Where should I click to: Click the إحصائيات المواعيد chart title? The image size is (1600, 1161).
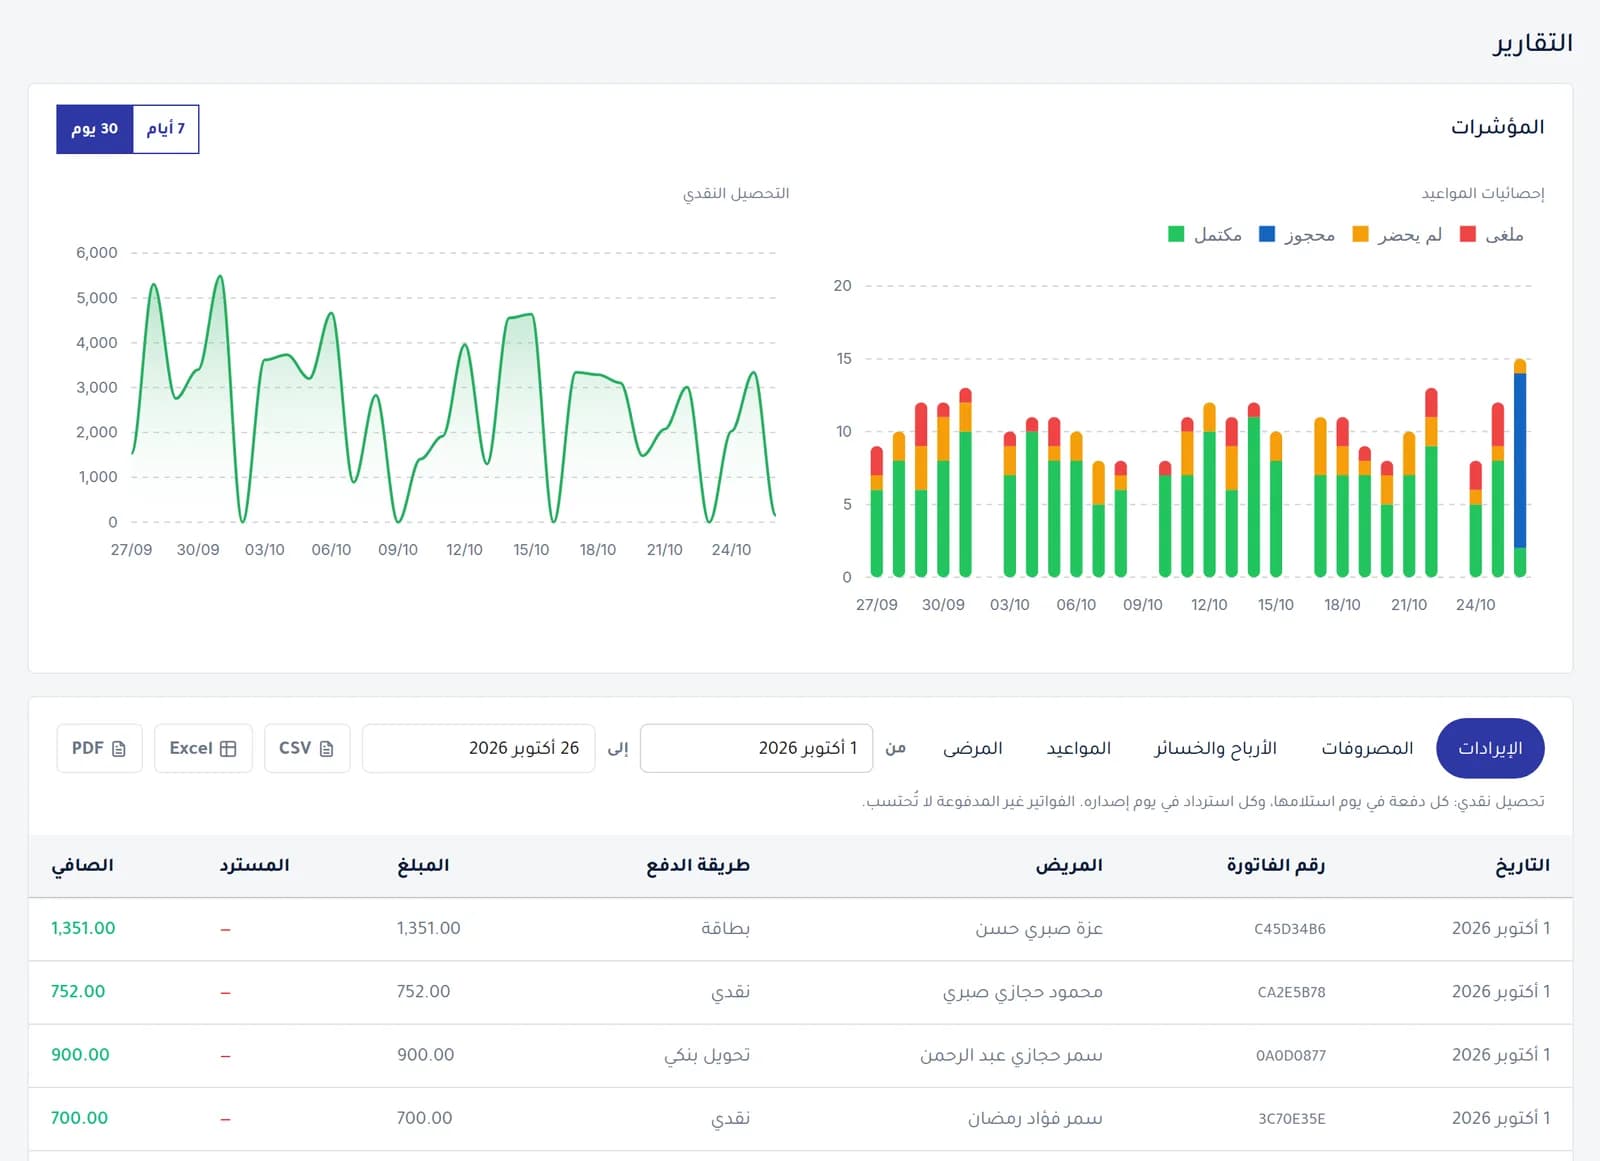[1483, 193]
